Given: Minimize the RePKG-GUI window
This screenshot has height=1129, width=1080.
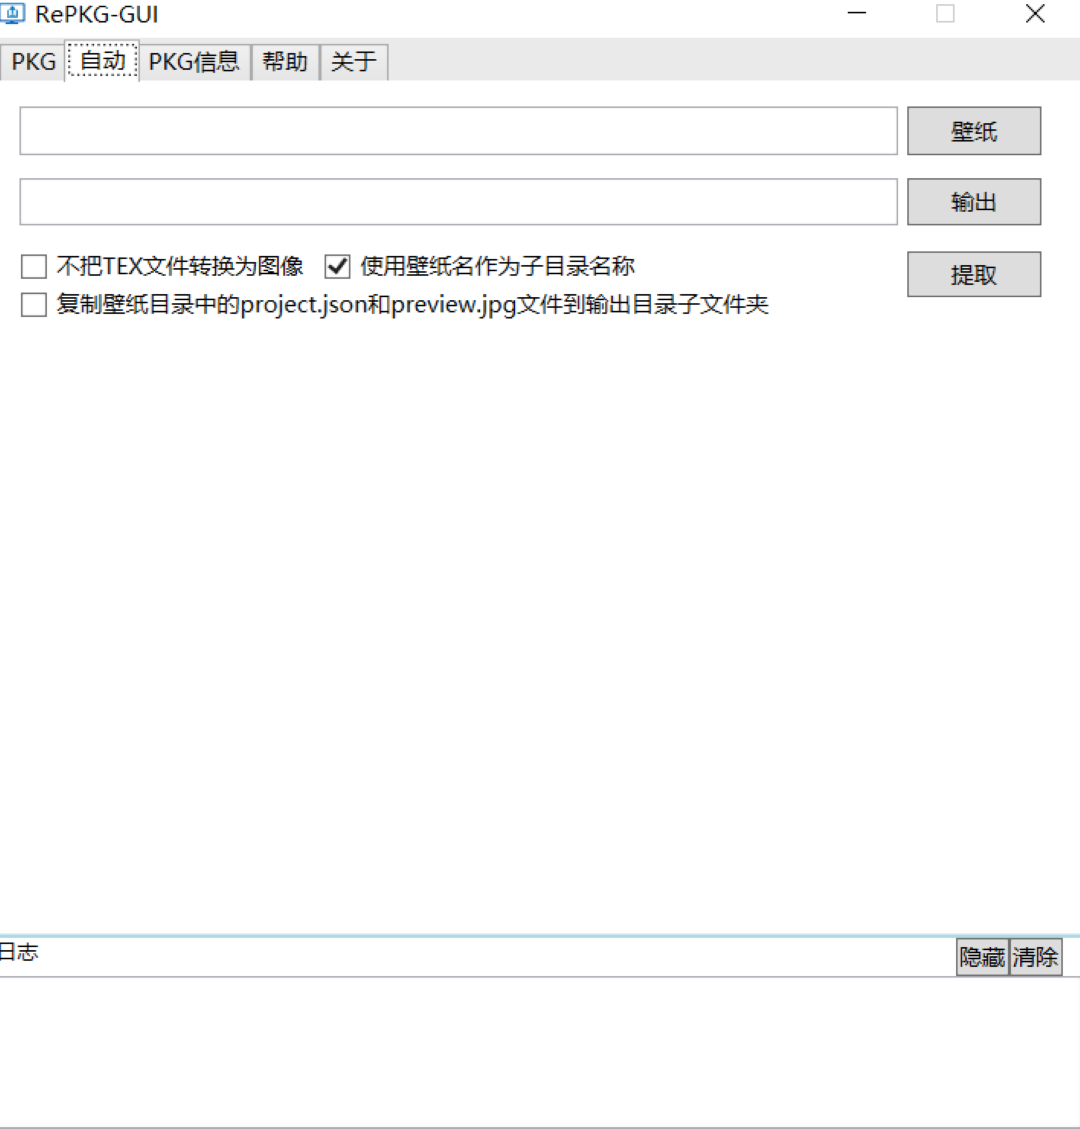Looking at the screenshot, I should [x=855, y=14].
